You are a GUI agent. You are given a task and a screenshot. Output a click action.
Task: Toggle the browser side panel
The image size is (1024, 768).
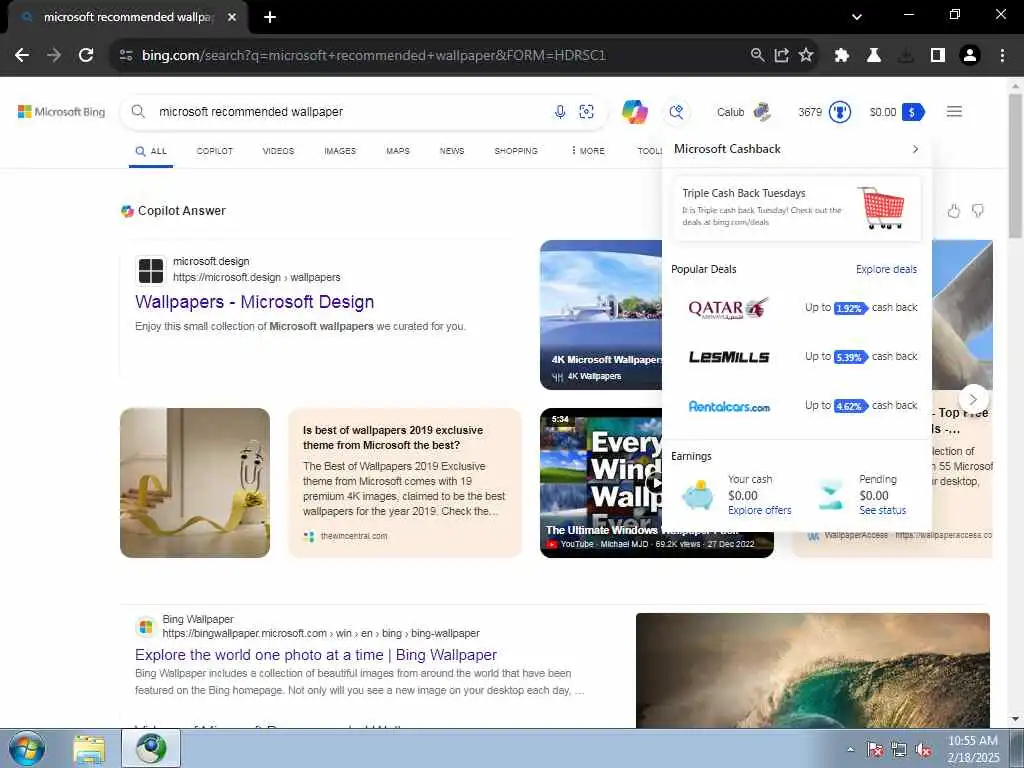[x=938, y=56]
